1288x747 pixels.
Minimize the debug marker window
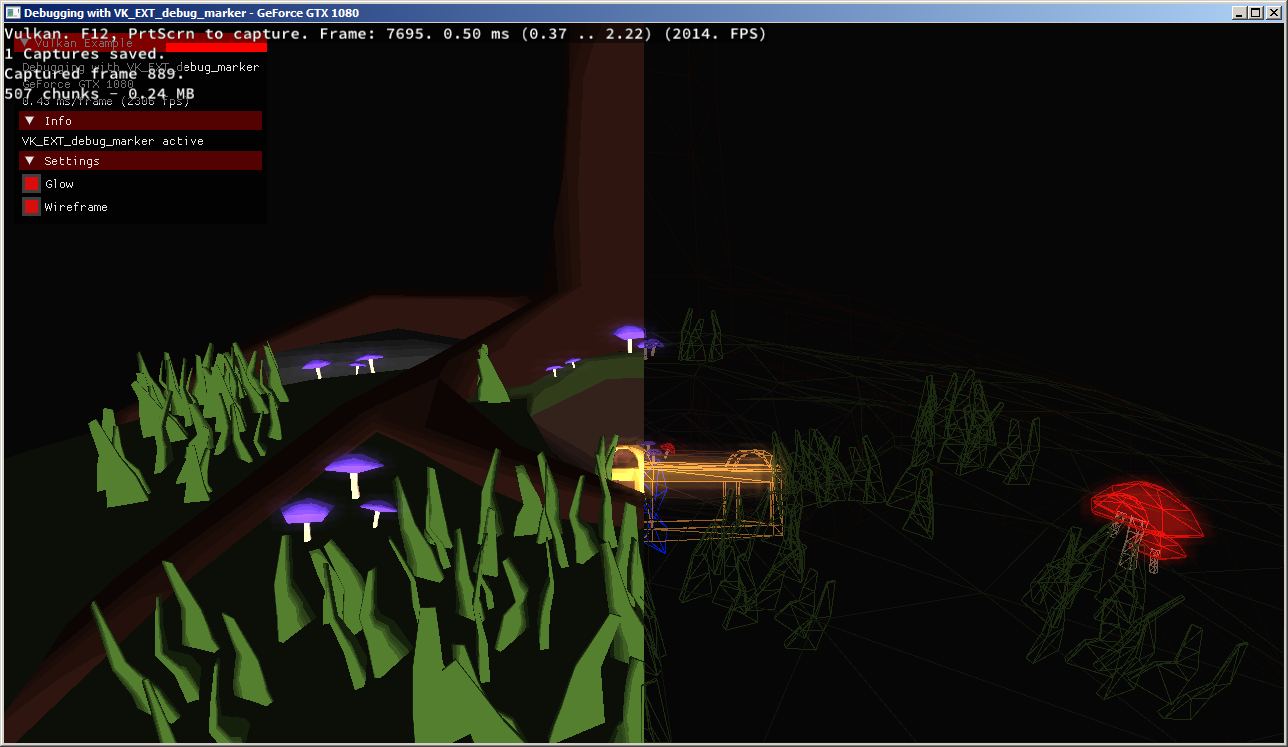click(x=1240, y=13)
